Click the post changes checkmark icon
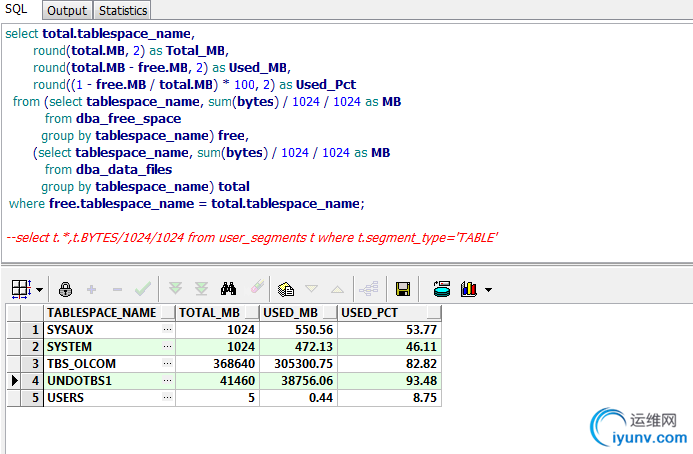The image size is (693, 454). point(143,290)
